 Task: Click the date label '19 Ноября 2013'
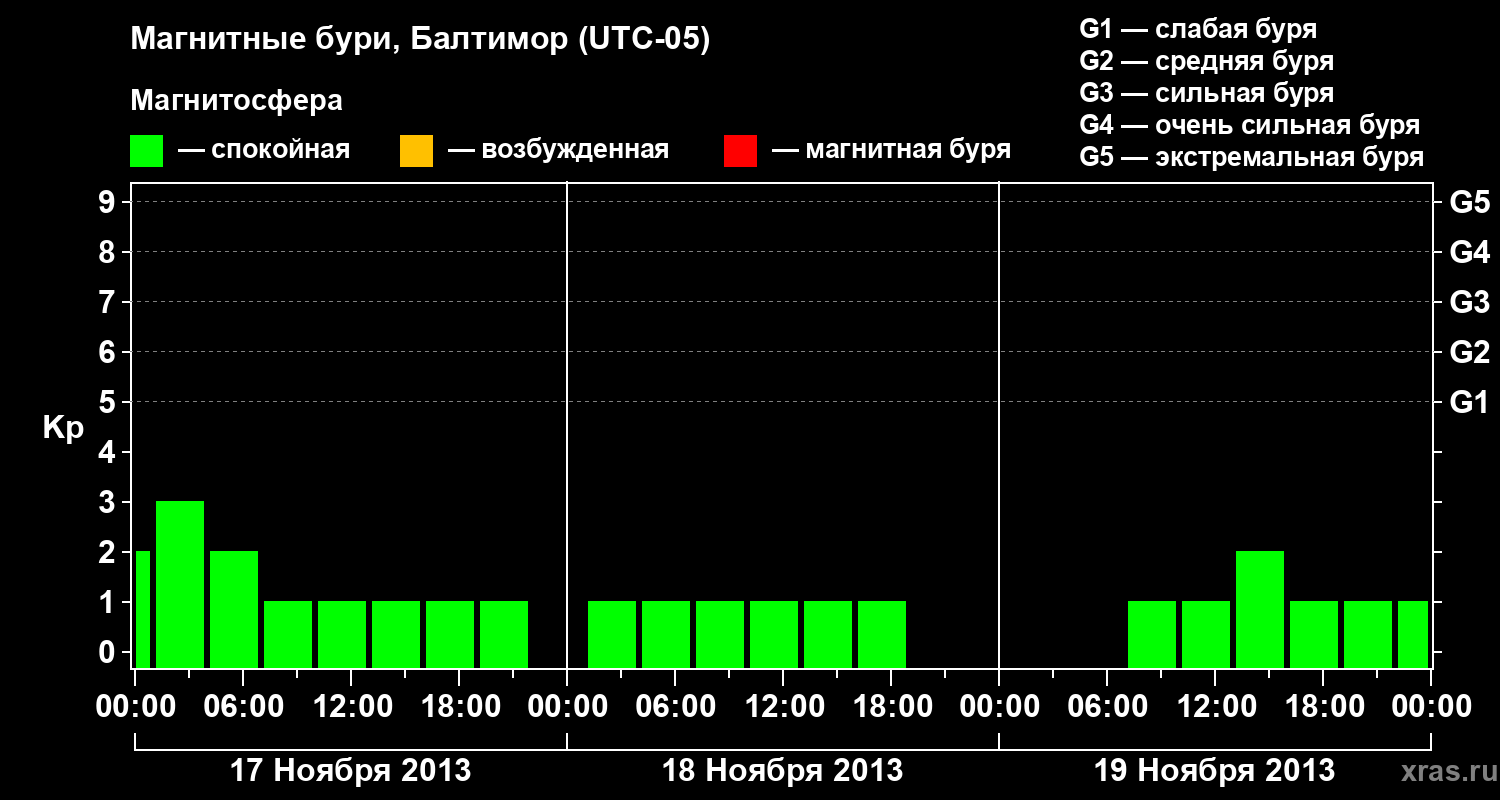(1215, 770)
